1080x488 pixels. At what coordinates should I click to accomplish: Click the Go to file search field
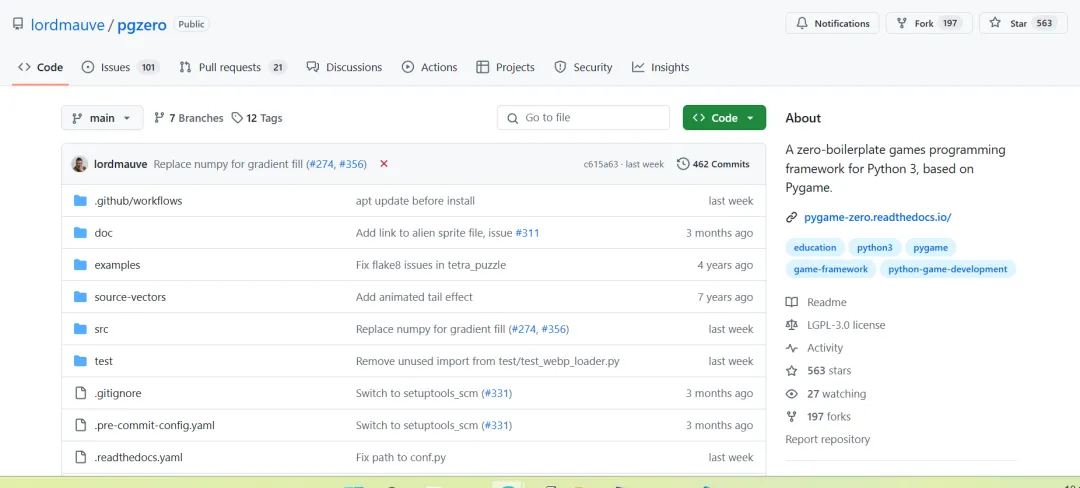(583, 118)
